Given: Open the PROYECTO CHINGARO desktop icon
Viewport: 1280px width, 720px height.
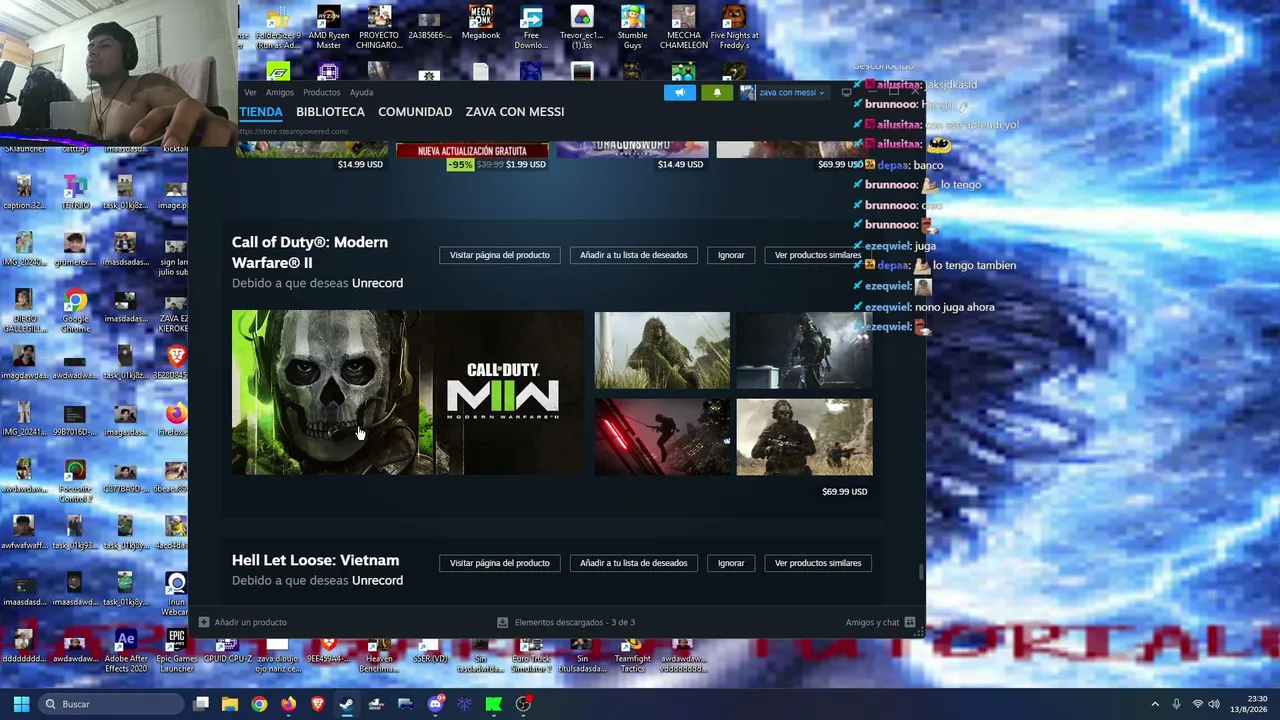Looking at the screenshot, I should pyautogui.click(x=379, y=28).
